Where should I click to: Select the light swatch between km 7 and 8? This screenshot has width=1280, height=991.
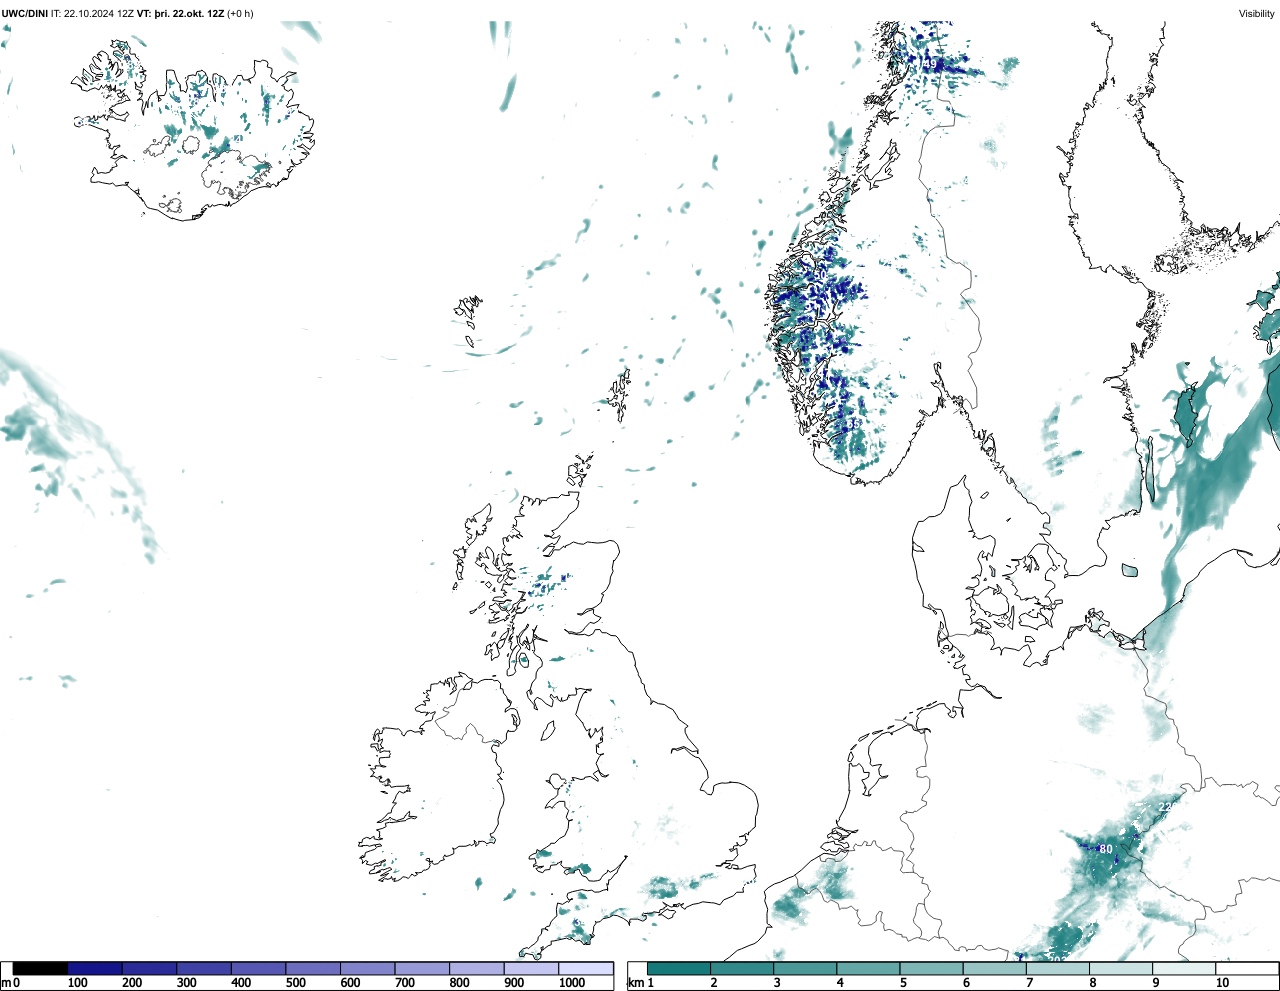pos(1058,968)
